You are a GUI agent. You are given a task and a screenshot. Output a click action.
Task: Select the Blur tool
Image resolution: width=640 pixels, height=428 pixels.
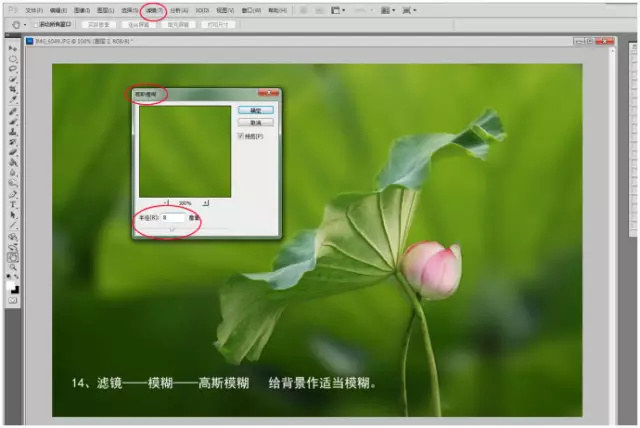(13, 173)
